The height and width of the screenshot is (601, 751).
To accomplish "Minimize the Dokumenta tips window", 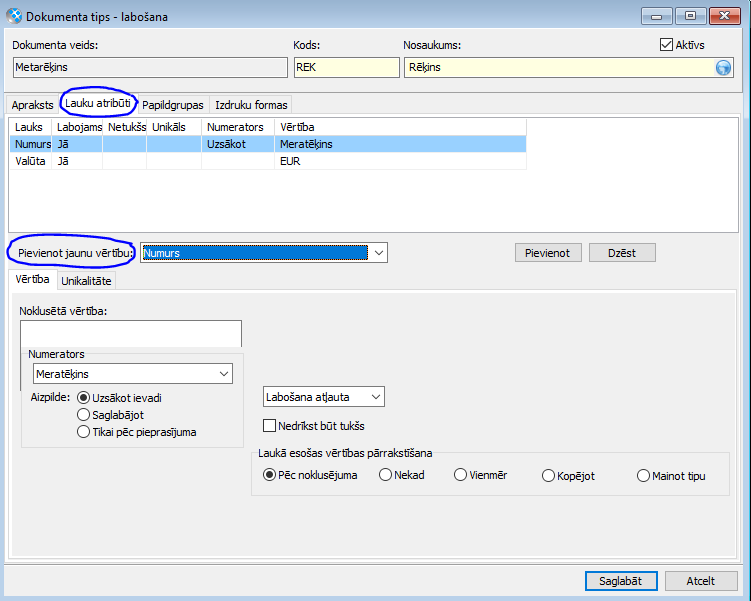I will coord(657,16).
